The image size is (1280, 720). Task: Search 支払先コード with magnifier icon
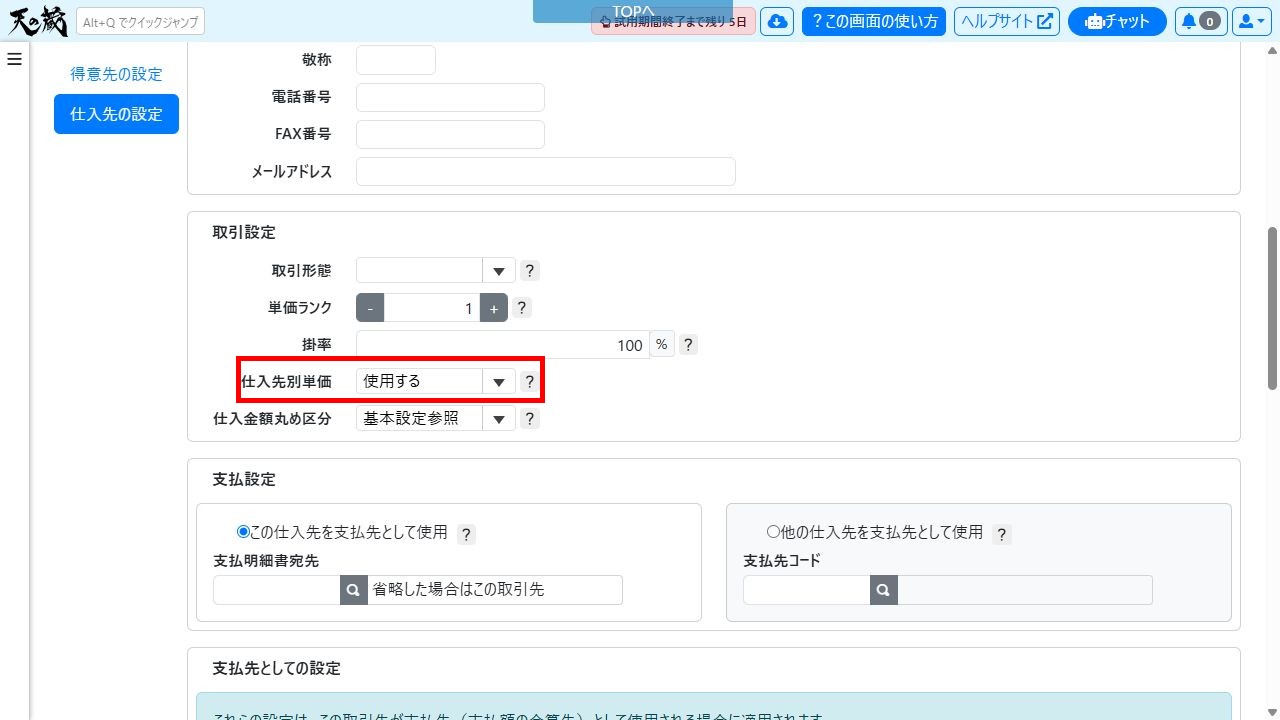(884, 590)
